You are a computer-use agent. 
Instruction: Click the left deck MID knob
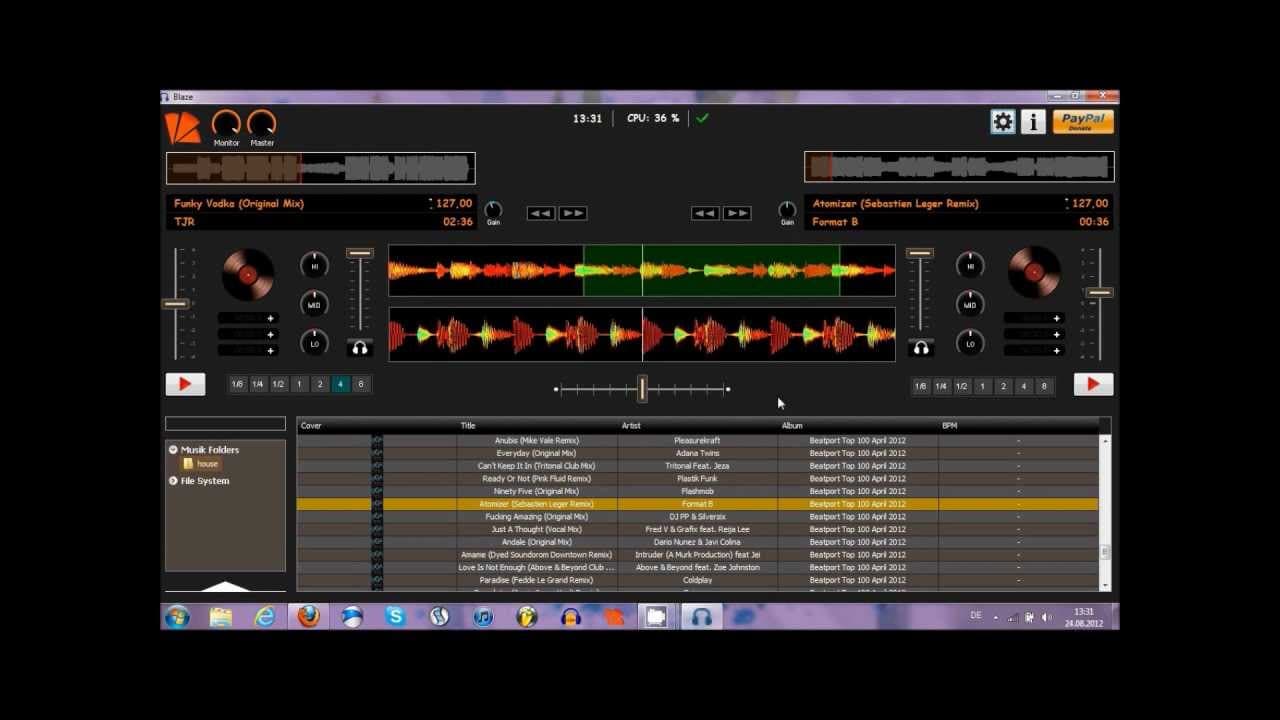coord(314,305)
